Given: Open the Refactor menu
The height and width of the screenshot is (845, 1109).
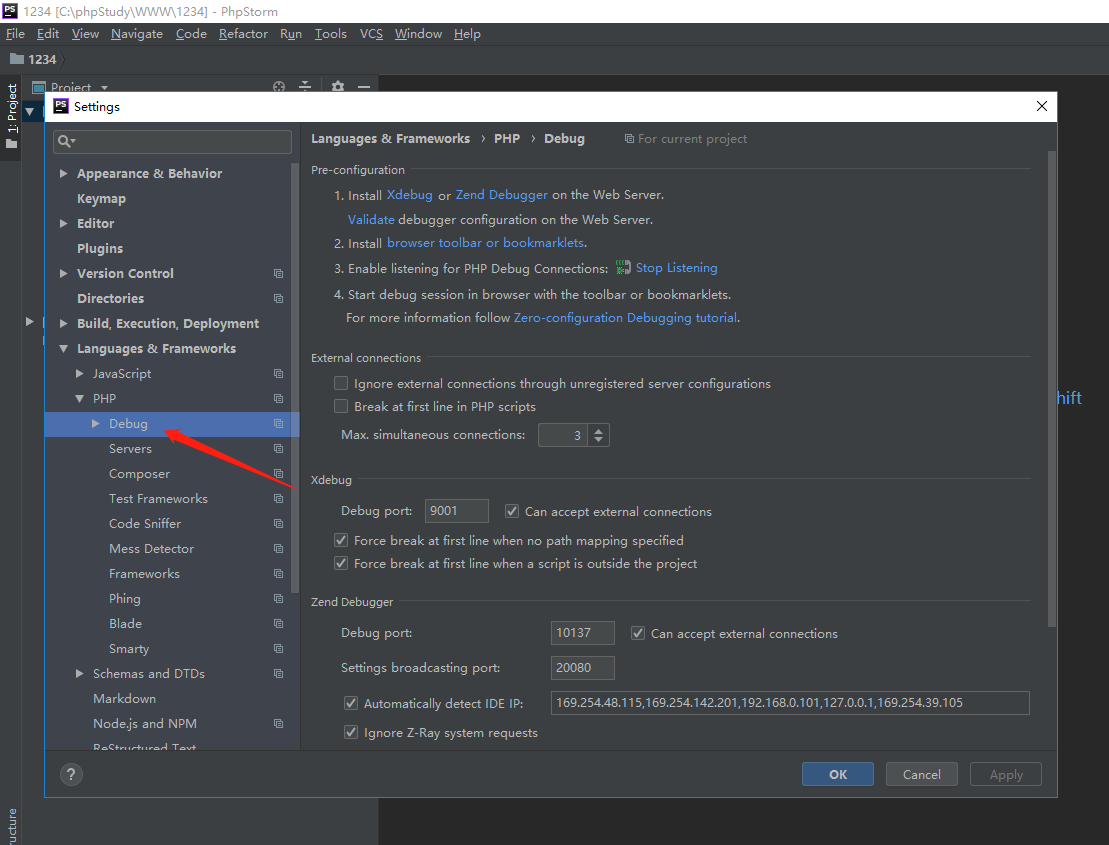Looking at the screenshot, I should pos(243,33).
